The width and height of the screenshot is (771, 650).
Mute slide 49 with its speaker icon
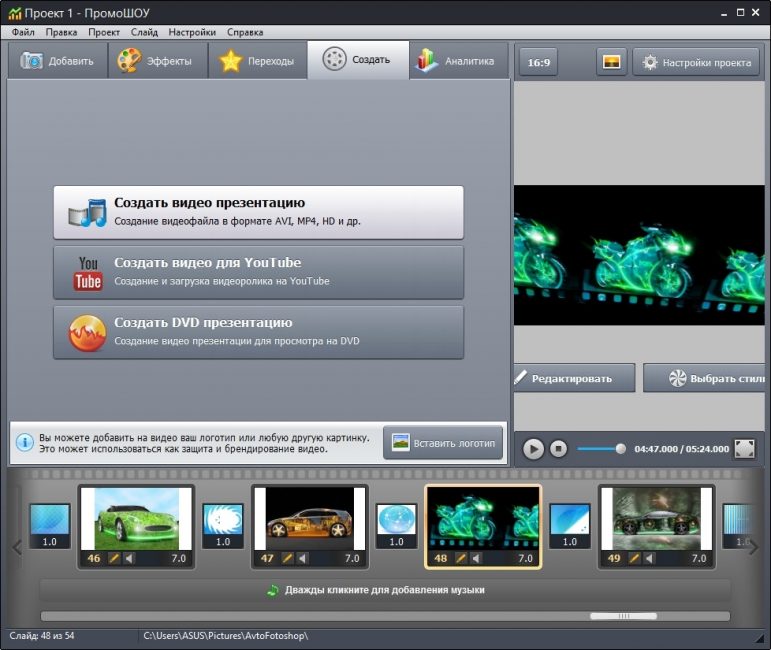click(x=649, y=558)
